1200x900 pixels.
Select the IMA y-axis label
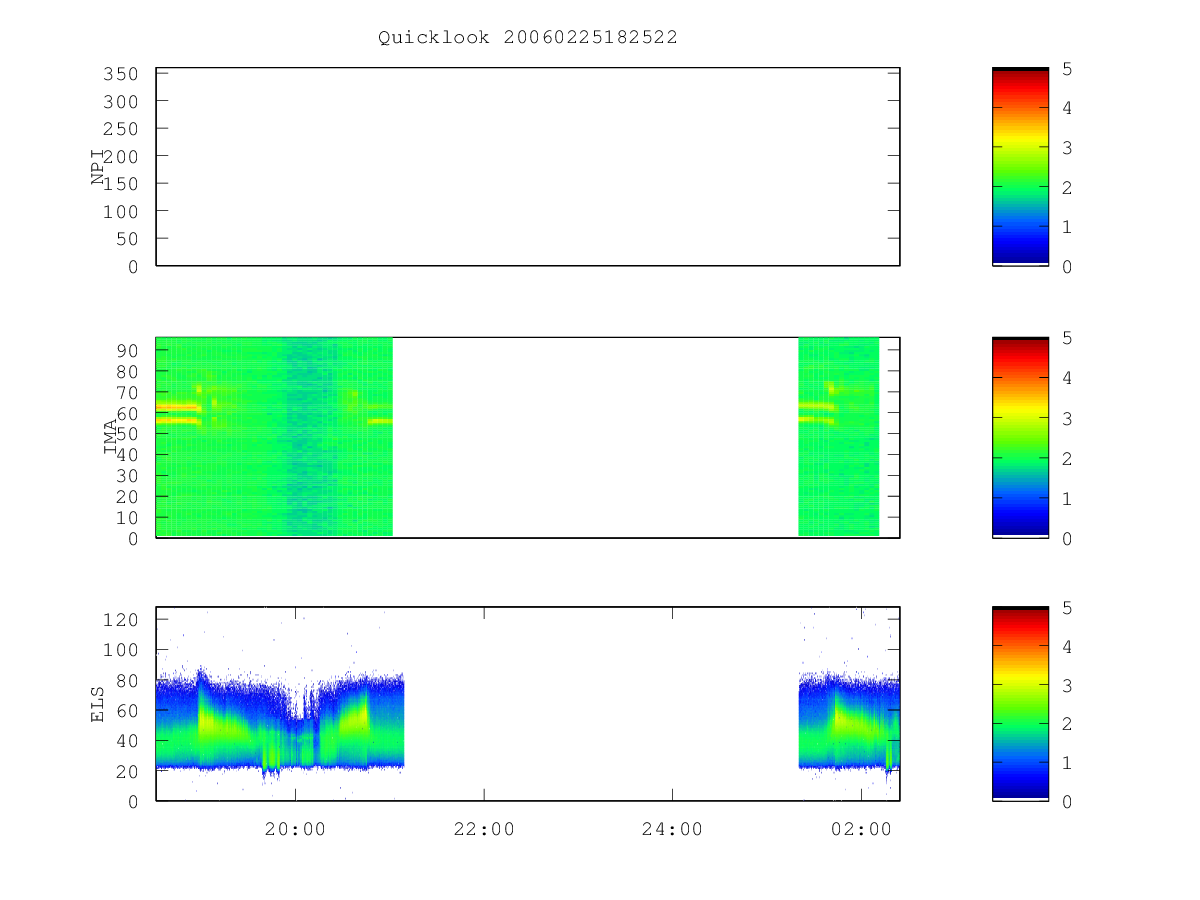coord(110,437)
